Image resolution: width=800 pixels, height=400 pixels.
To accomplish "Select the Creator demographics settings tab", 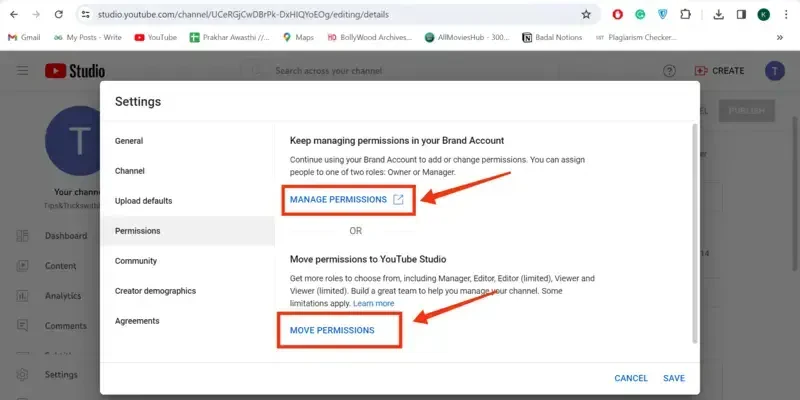I will click(188, 291).
